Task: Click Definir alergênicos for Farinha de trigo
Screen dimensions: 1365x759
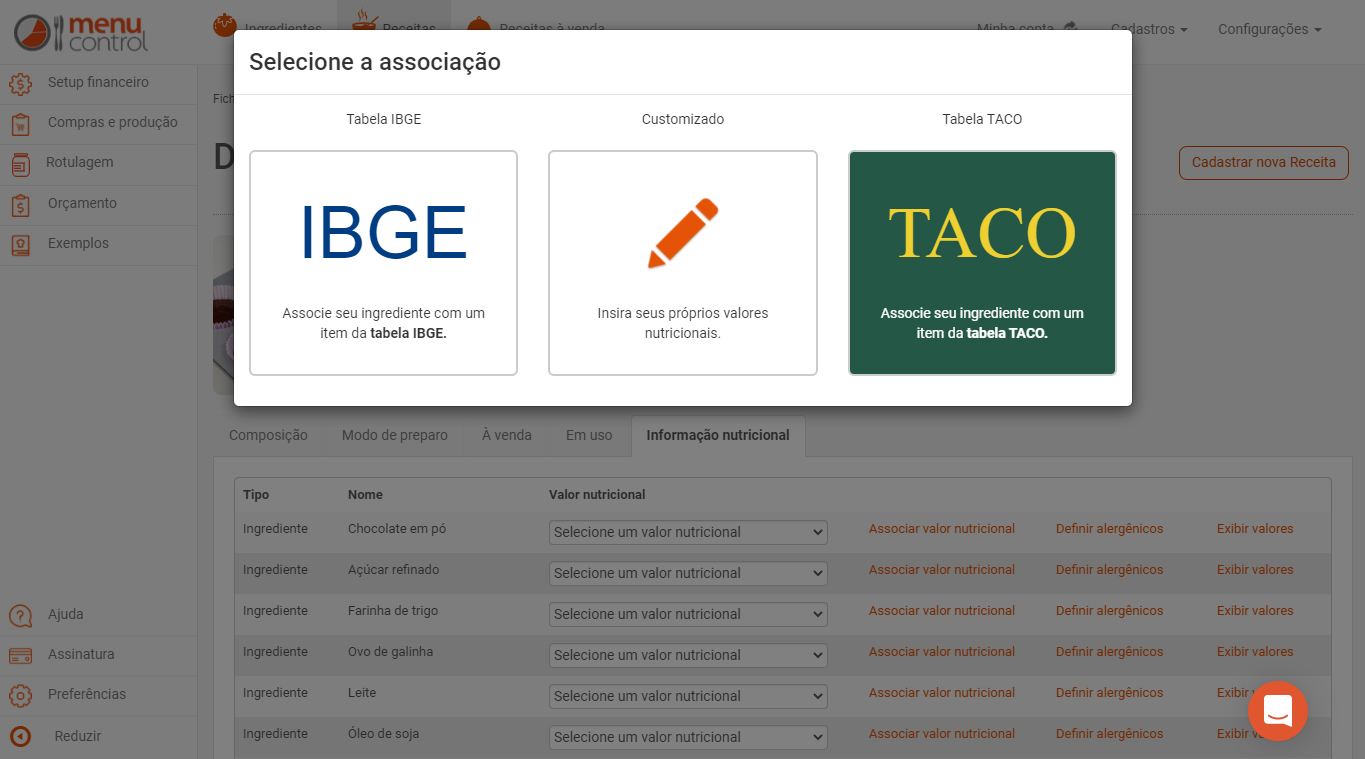Action: 1110,611
